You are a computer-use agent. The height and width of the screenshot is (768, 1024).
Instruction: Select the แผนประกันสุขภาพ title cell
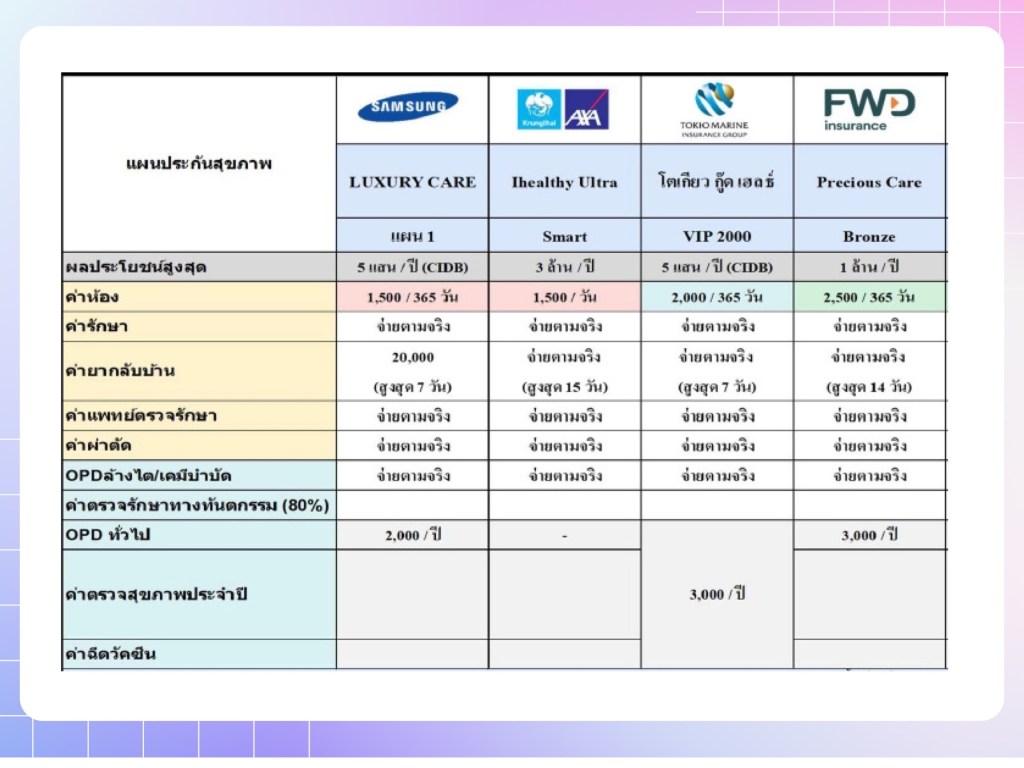pyautogui.click(x=199, y=163)
